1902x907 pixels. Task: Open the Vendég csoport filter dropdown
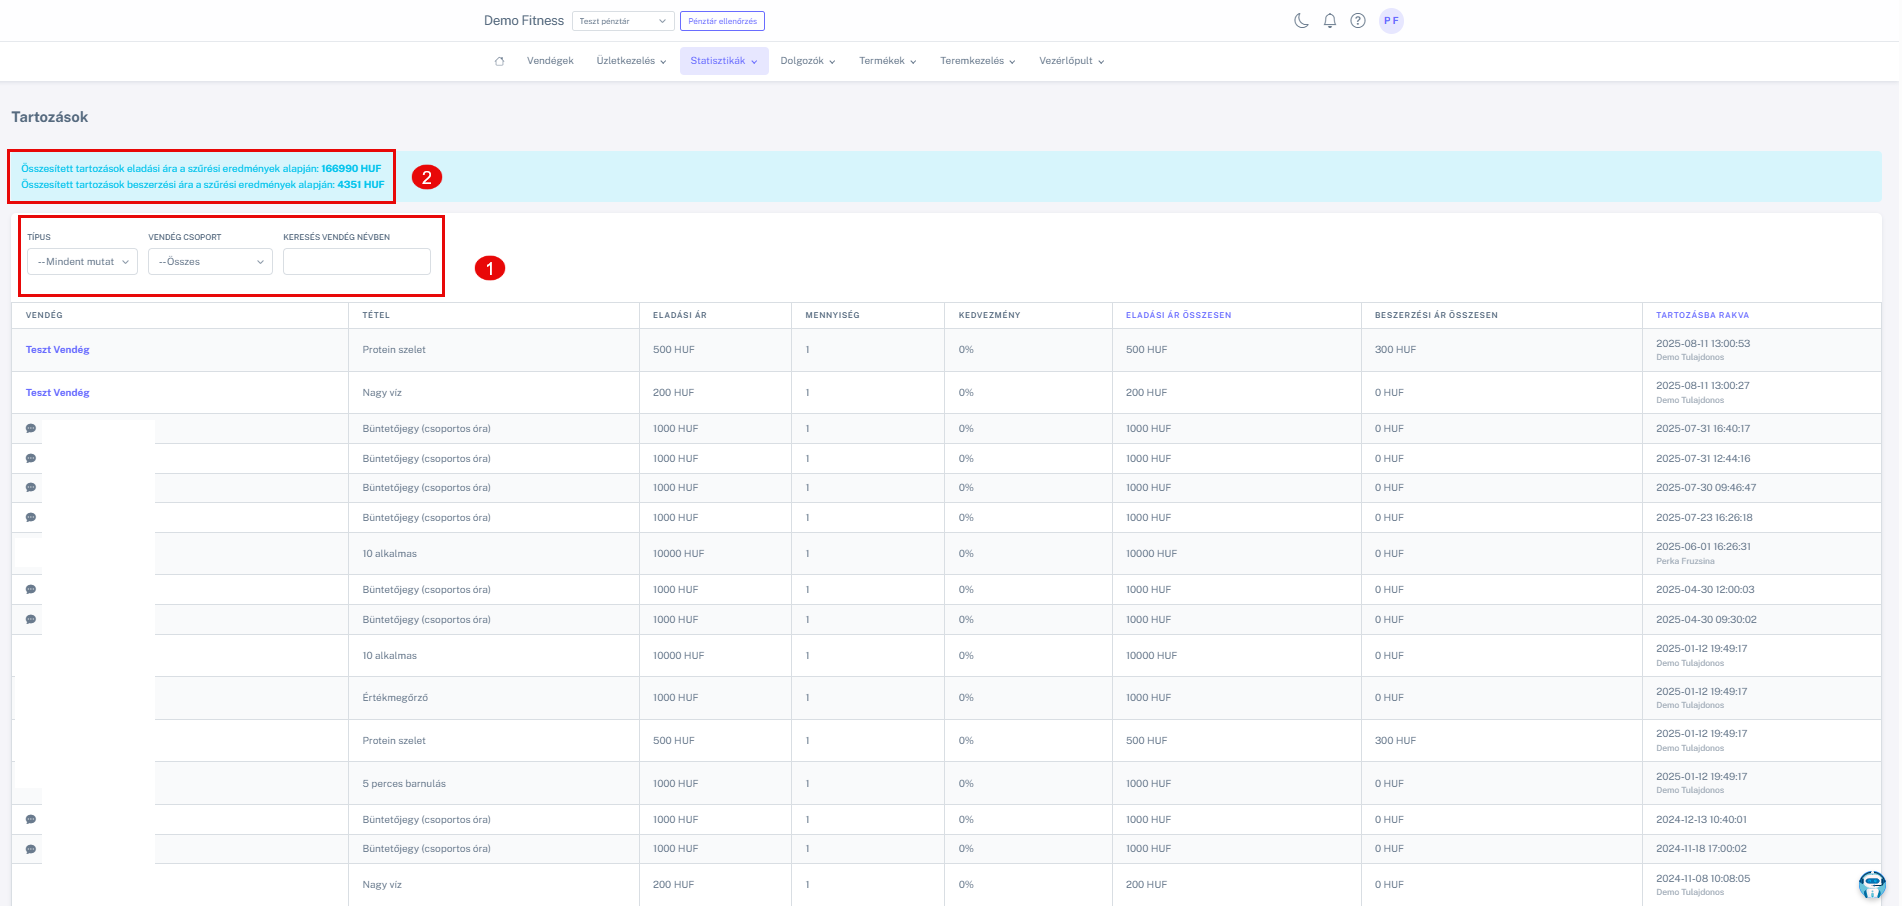coord(210,262)
